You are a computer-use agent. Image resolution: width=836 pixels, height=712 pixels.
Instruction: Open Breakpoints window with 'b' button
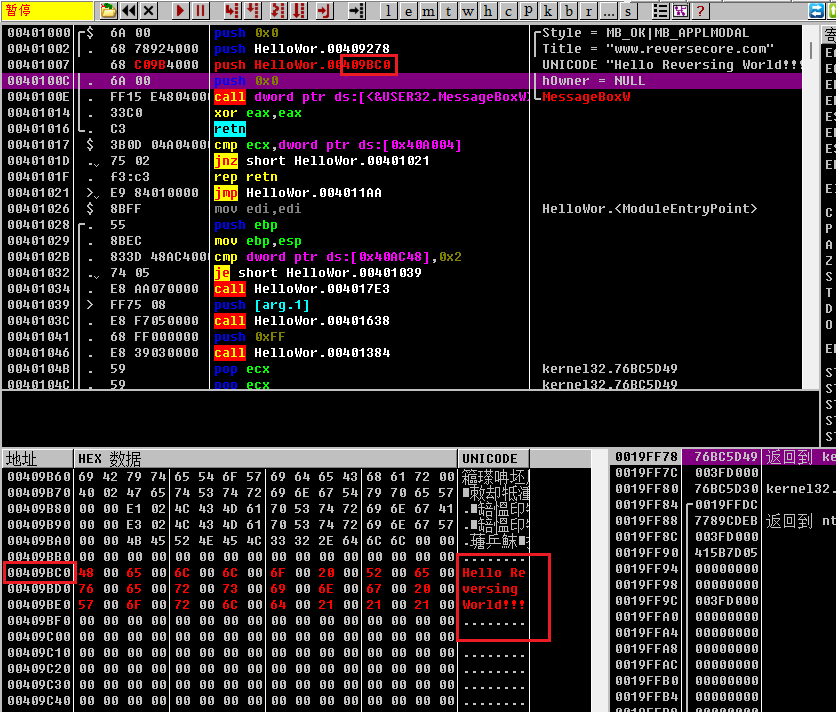(569, 11)
